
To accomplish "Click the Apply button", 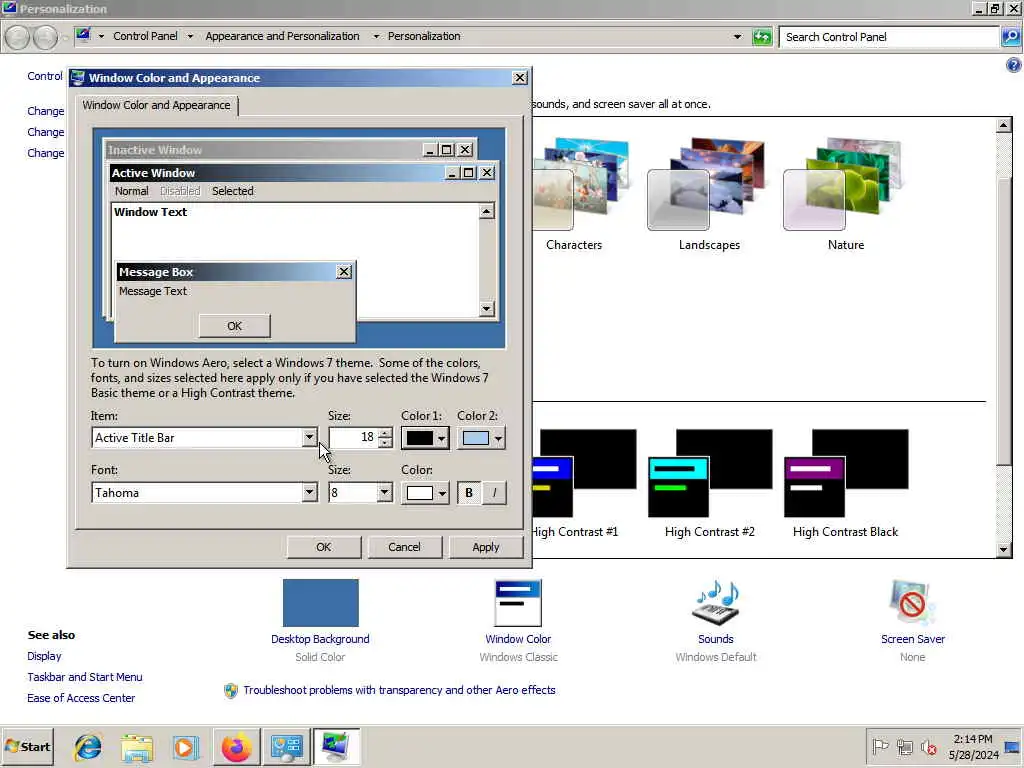I will pyautogui.click(x=485, y=547).
